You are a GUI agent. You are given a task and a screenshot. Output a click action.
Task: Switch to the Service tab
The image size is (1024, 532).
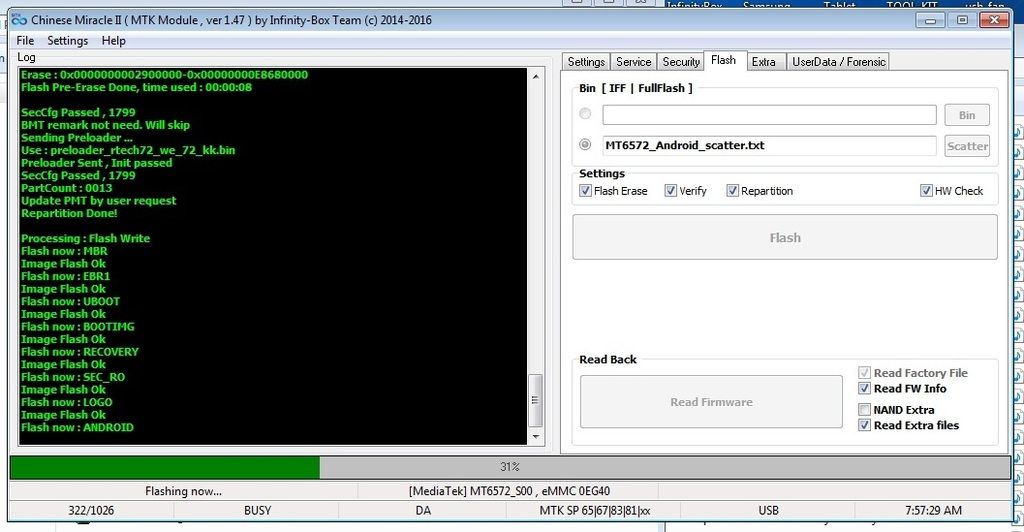[633, 62]
